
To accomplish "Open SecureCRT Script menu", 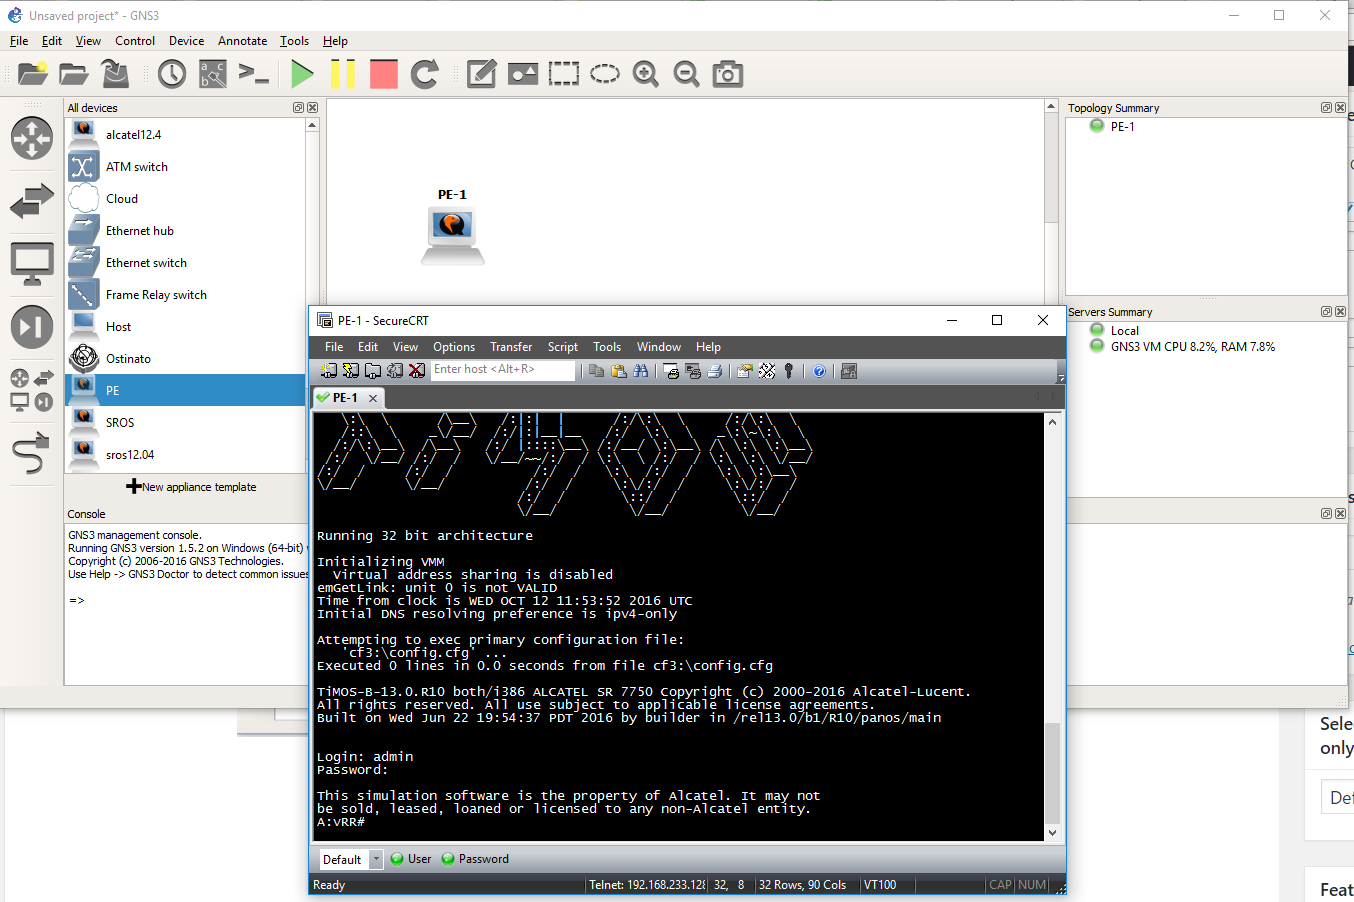I will 563,347.
